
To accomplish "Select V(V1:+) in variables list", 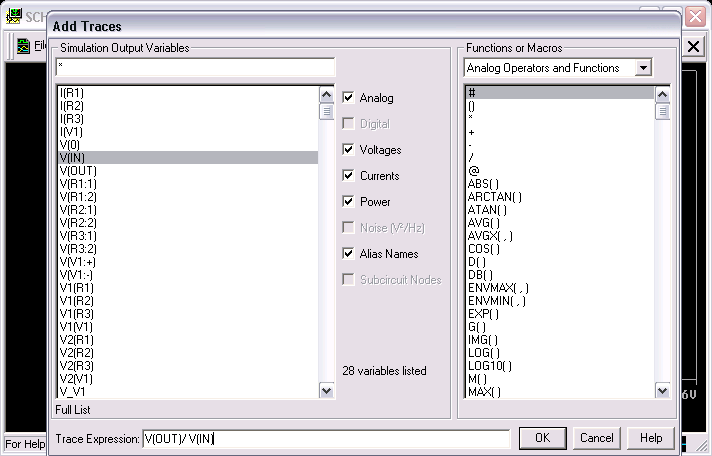I will click(x=188, y=262).
